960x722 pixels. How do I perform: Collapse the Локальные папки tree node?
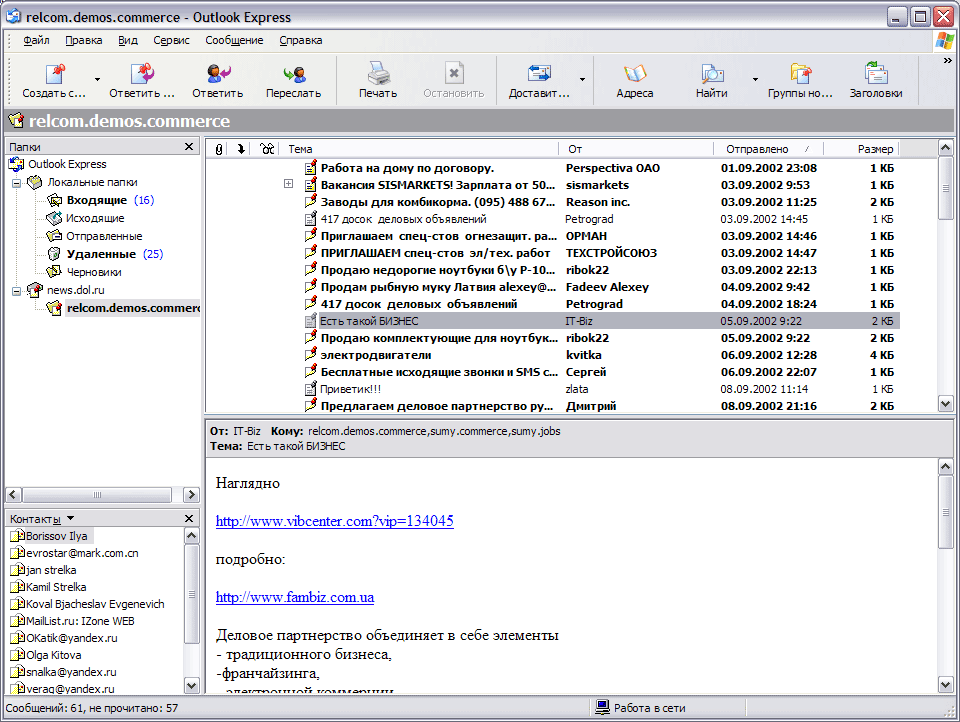click(x=17, y=182)
